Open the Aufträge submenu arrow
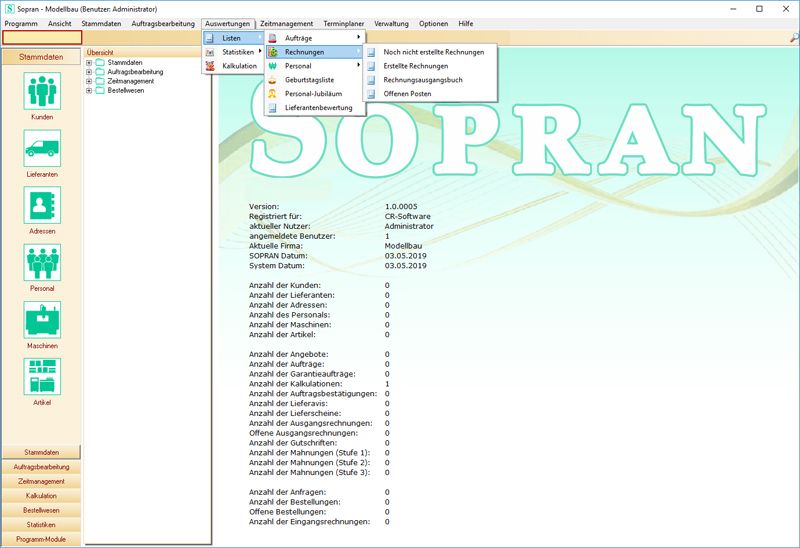The height and width of the screenshot is (548, 800). 359,37
